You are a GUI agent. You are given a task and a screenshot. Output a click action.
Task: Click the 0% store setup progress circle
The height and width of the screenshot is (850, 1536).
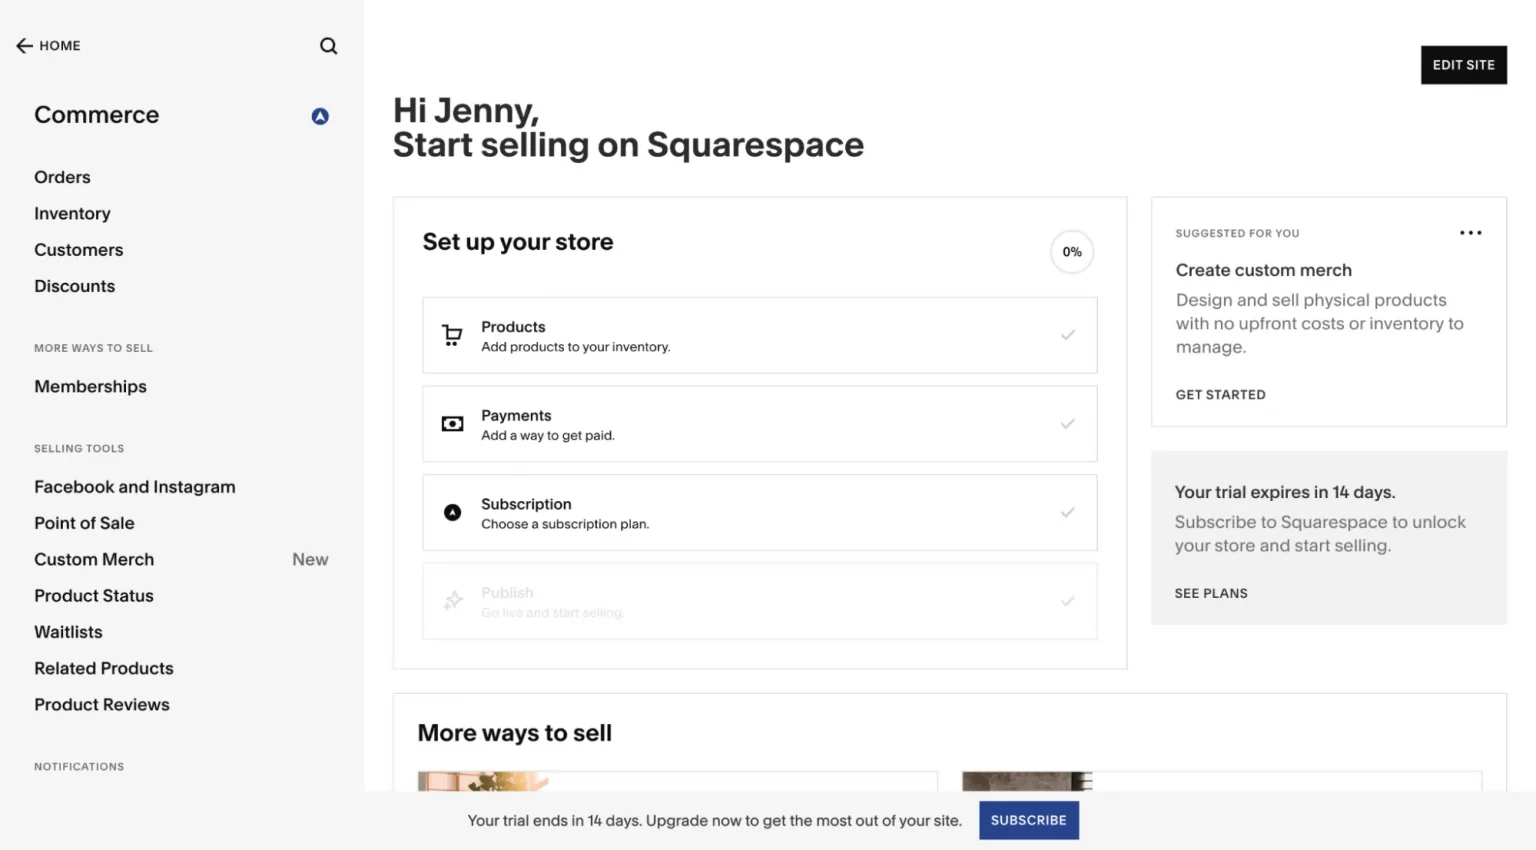pos(1072,252)
